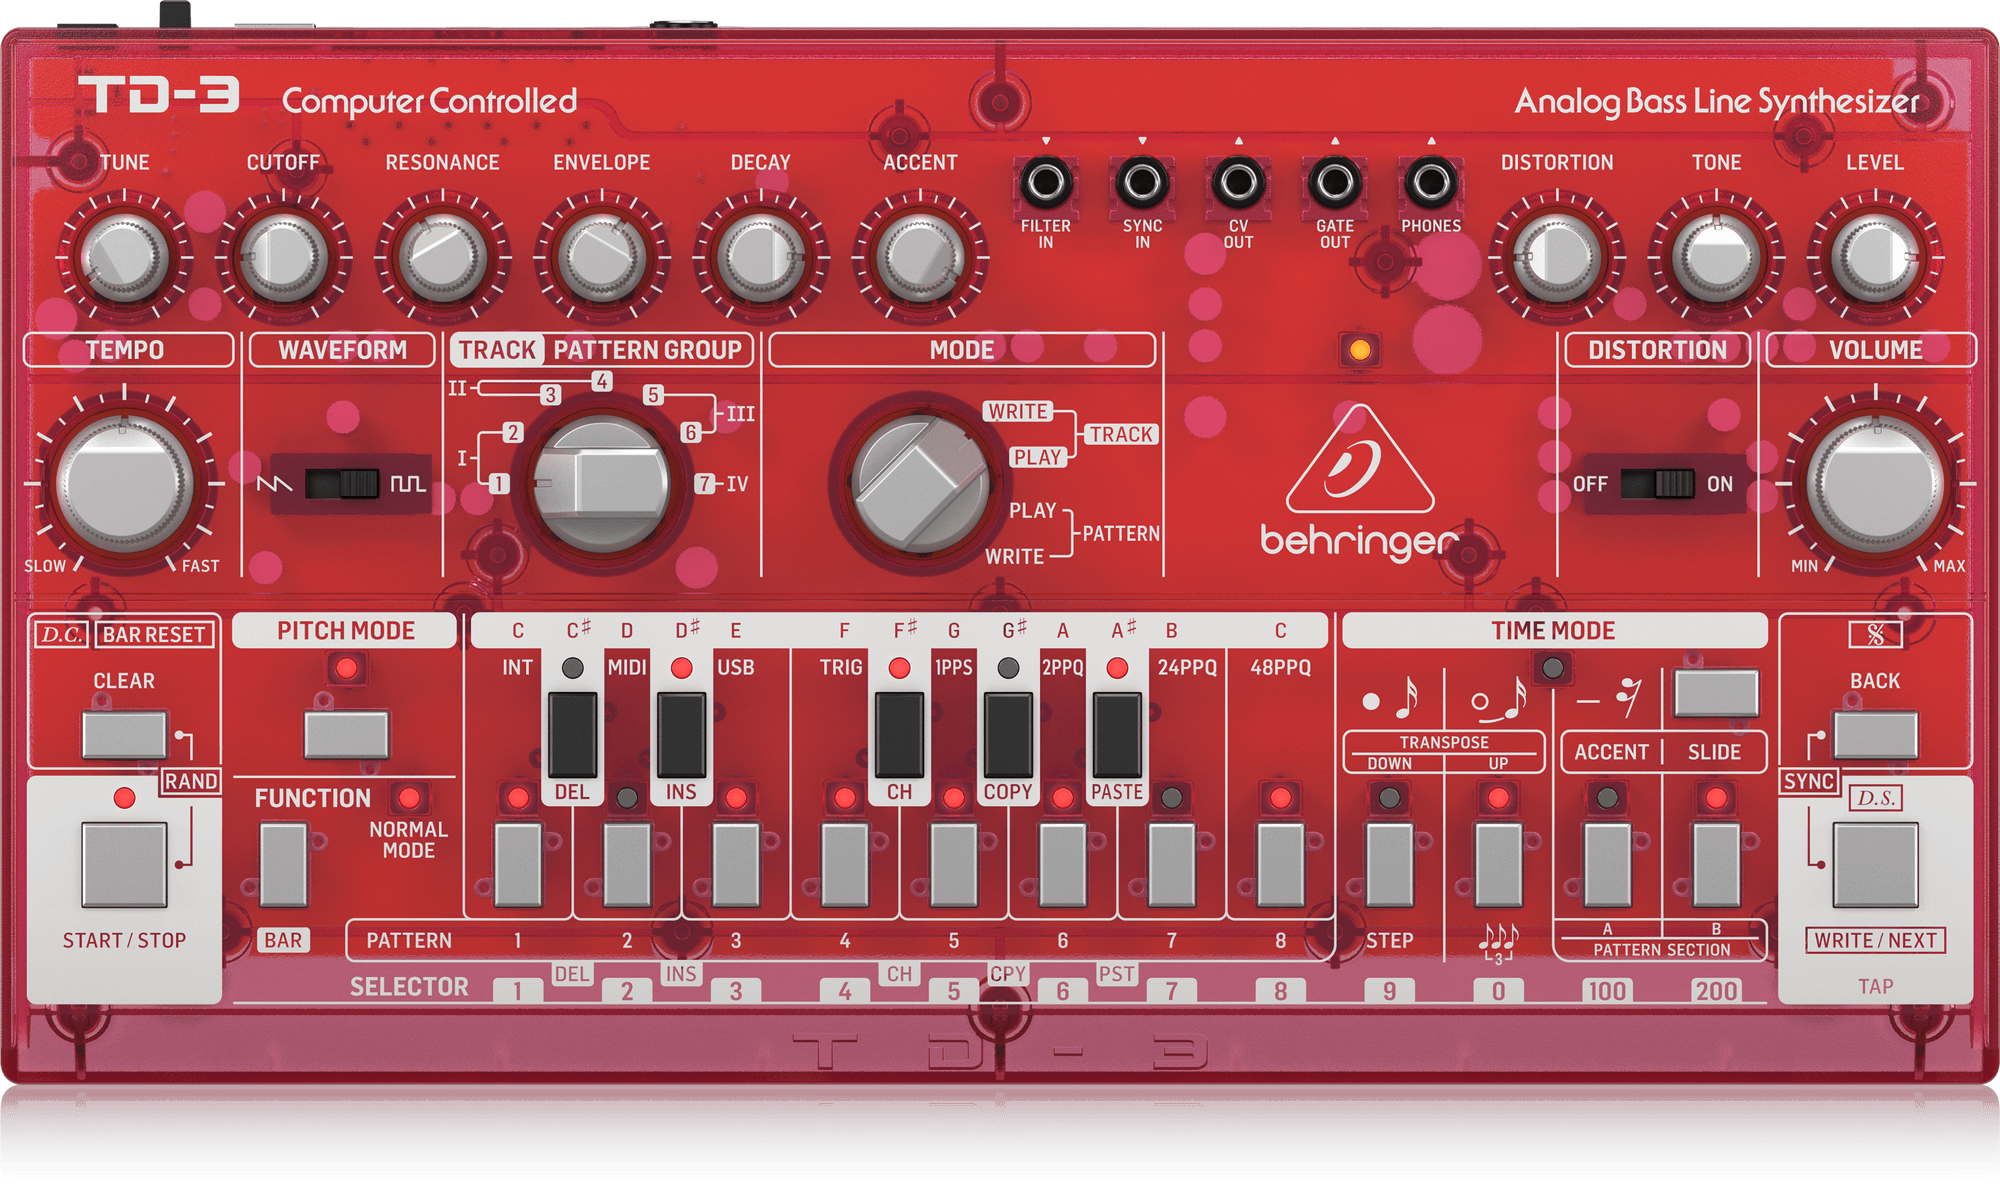
Task: Select the square waveform icon
Action: pos(407,481)
